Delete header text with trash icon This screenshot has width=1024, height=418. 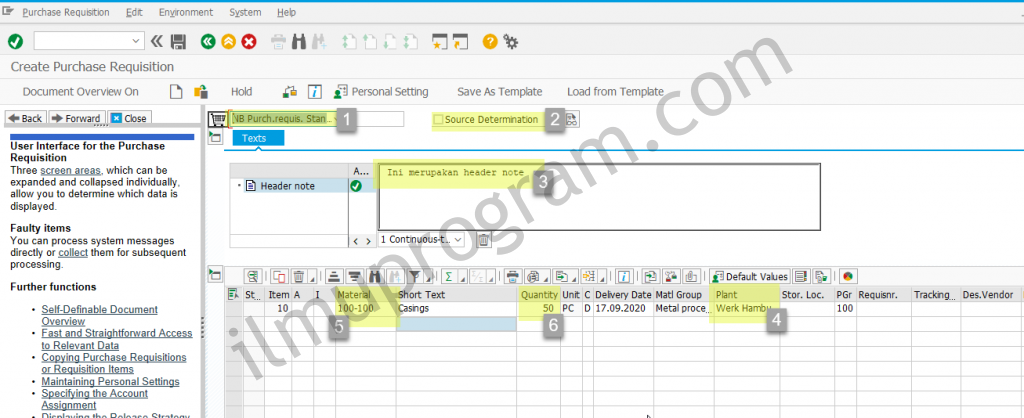point(483,240)
